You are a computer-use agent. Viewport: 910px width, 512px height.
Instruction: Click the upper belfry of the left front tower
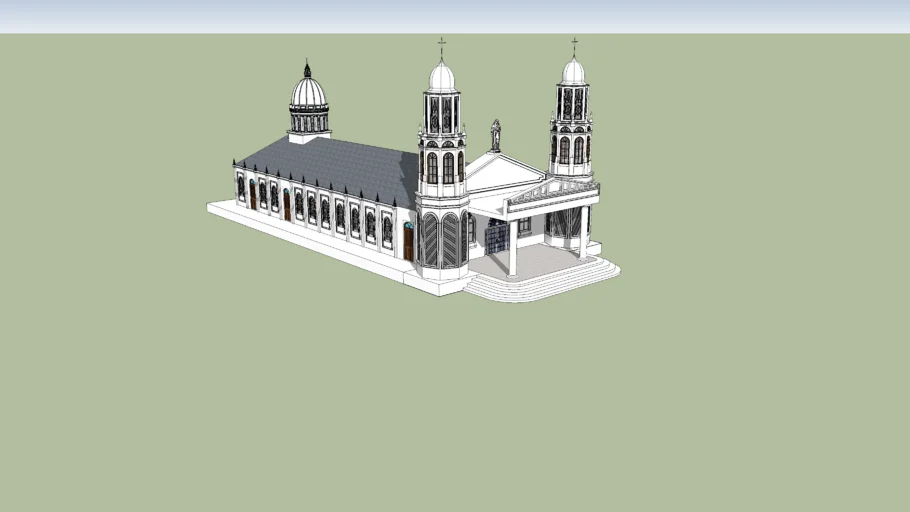441,113
